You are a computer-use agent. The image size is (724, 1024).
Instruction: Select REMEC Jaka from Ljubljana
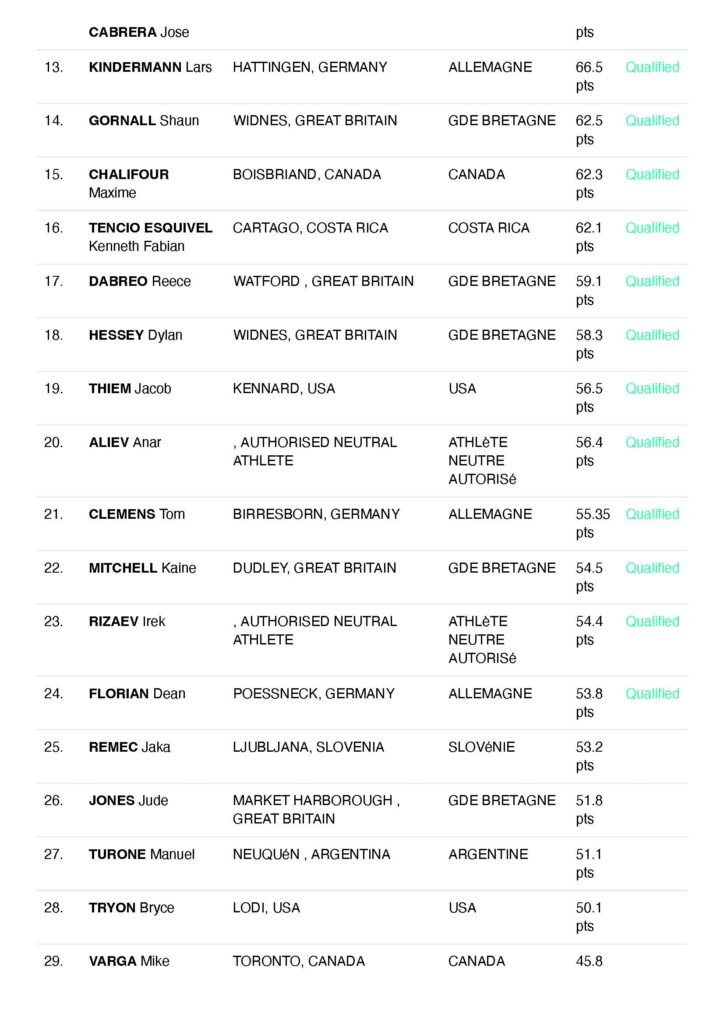[x=130, y=747]
